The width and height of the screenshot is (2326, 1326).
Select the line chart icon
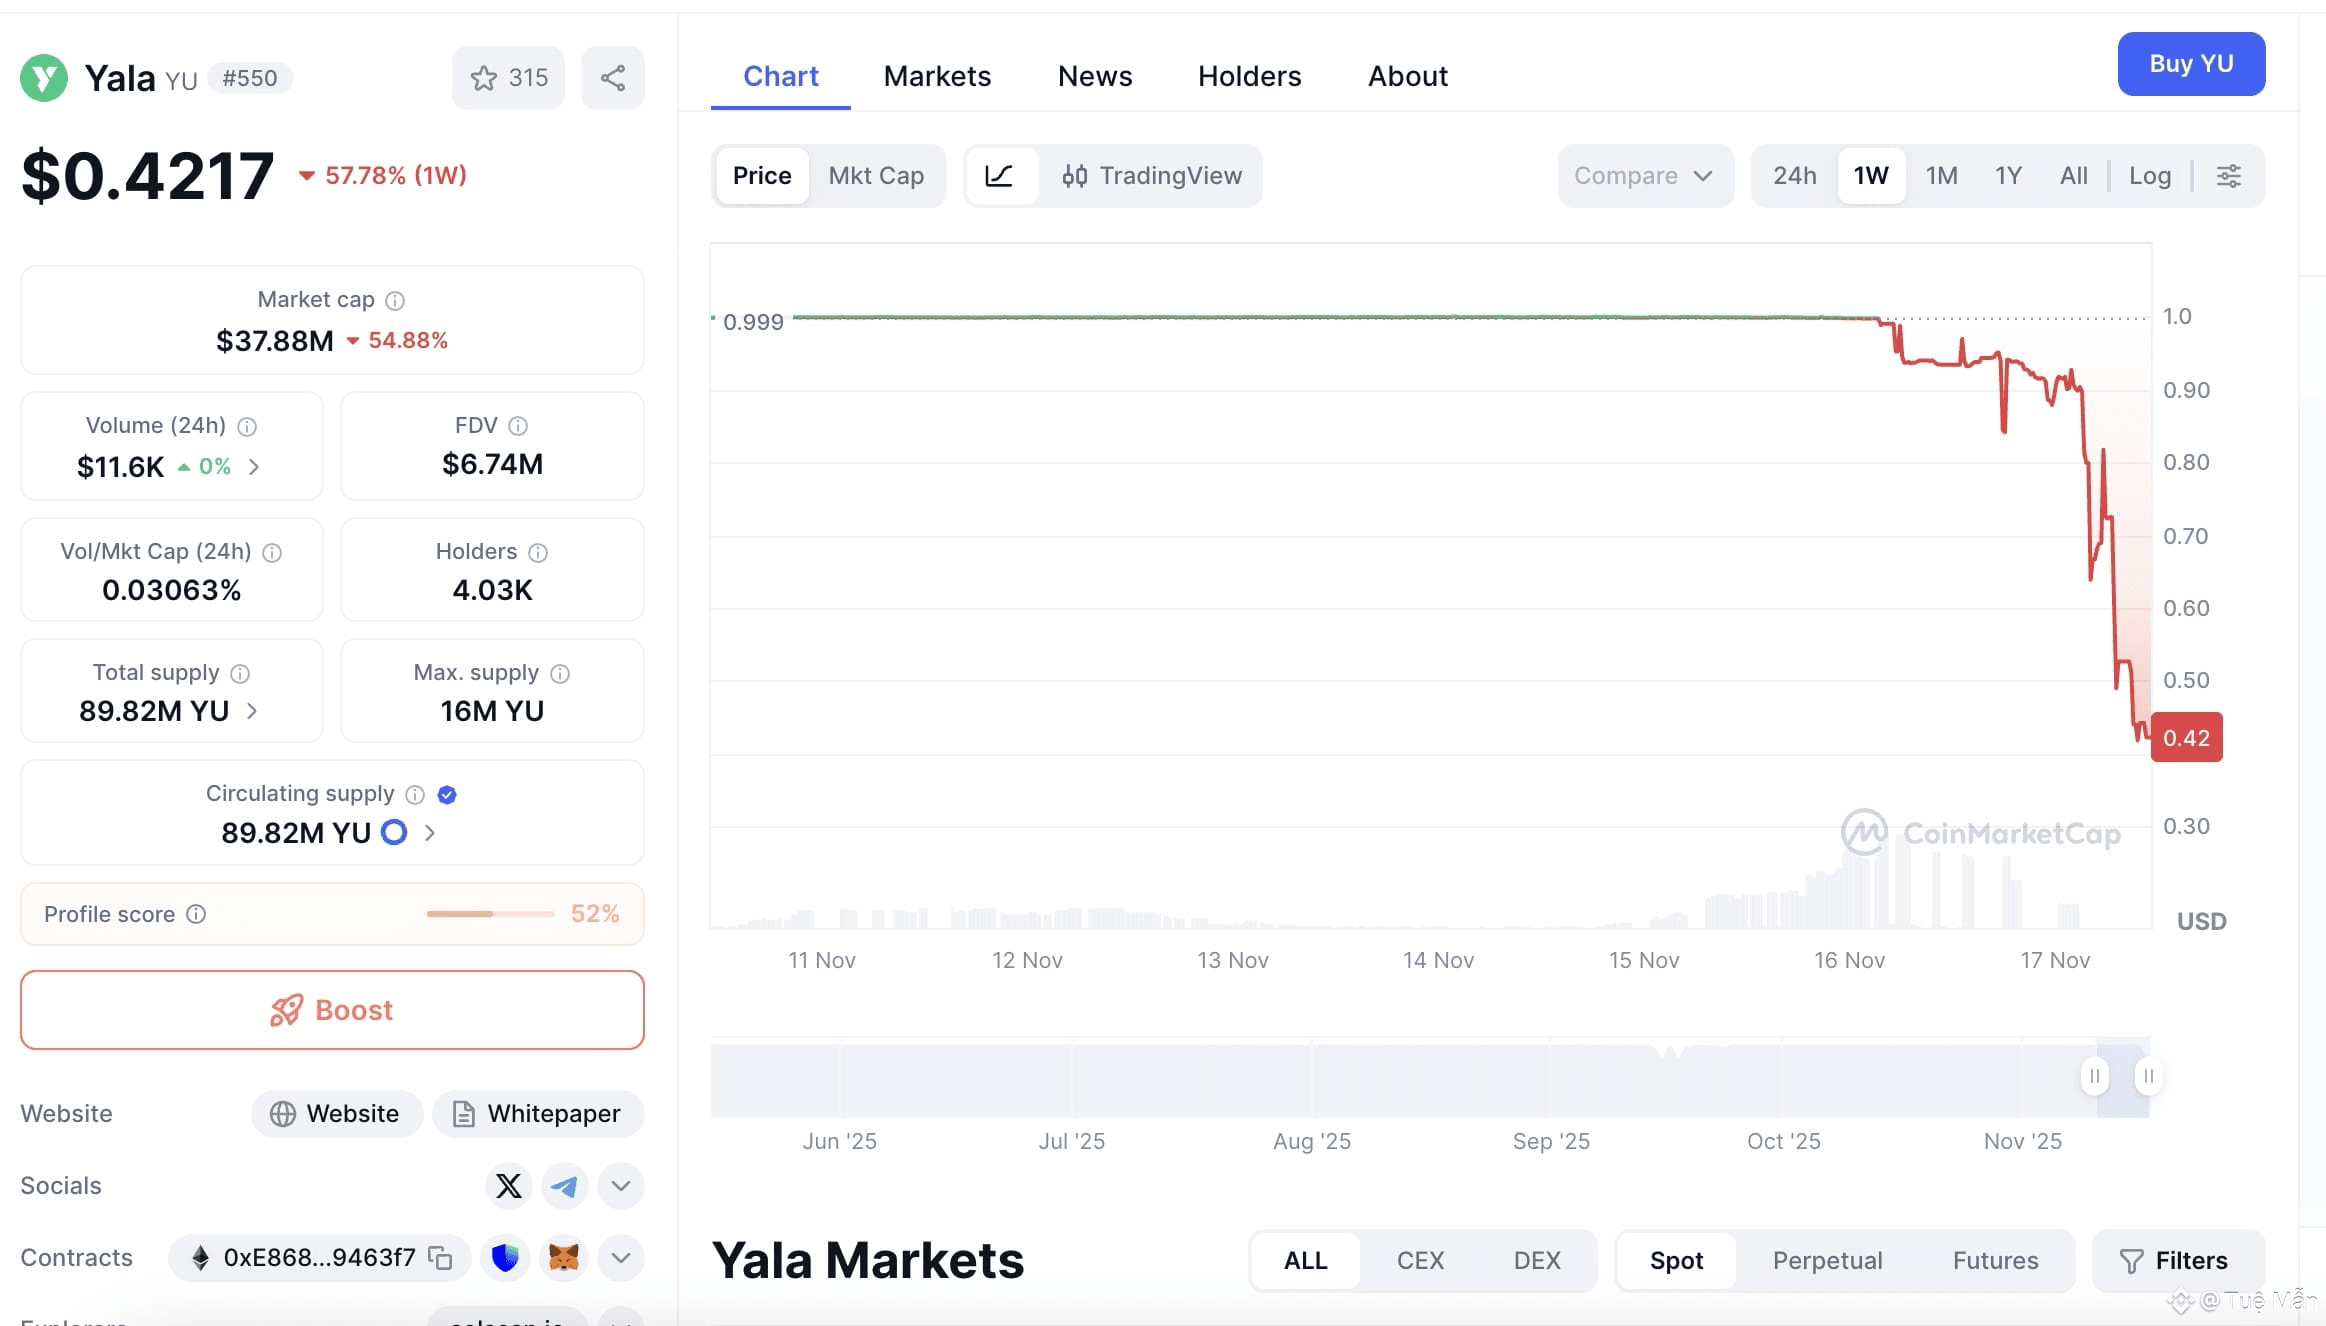tap(999, 176)
